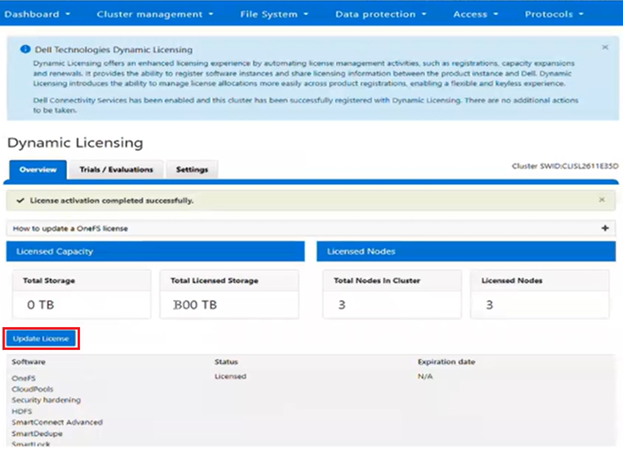Select CloudPools in the software list
Viewport: 623px width, 449px height.
33,389
